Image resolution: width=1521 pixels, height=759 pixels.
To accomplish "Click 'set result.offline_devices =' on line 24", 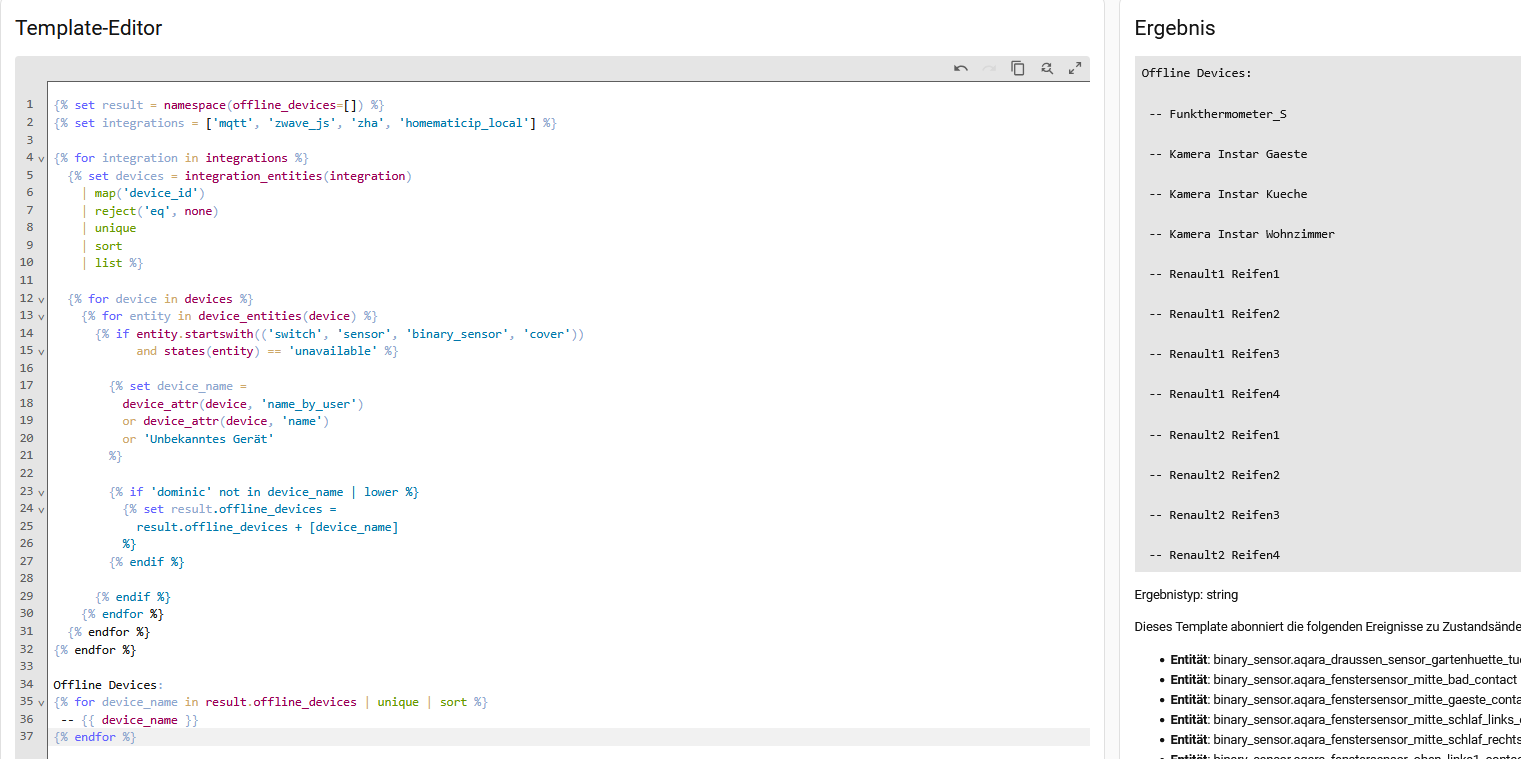I will click(229, 509).
